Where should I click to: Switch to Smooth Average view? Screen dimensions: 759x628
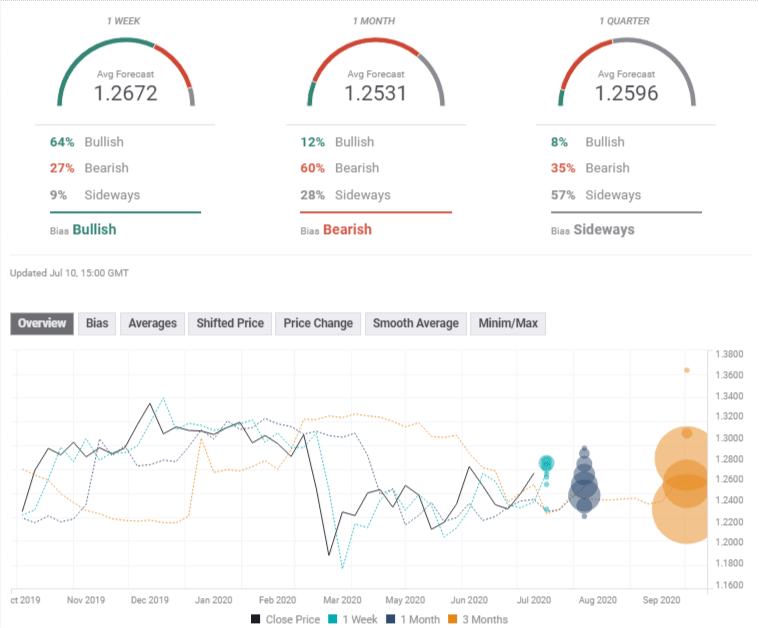415,323
